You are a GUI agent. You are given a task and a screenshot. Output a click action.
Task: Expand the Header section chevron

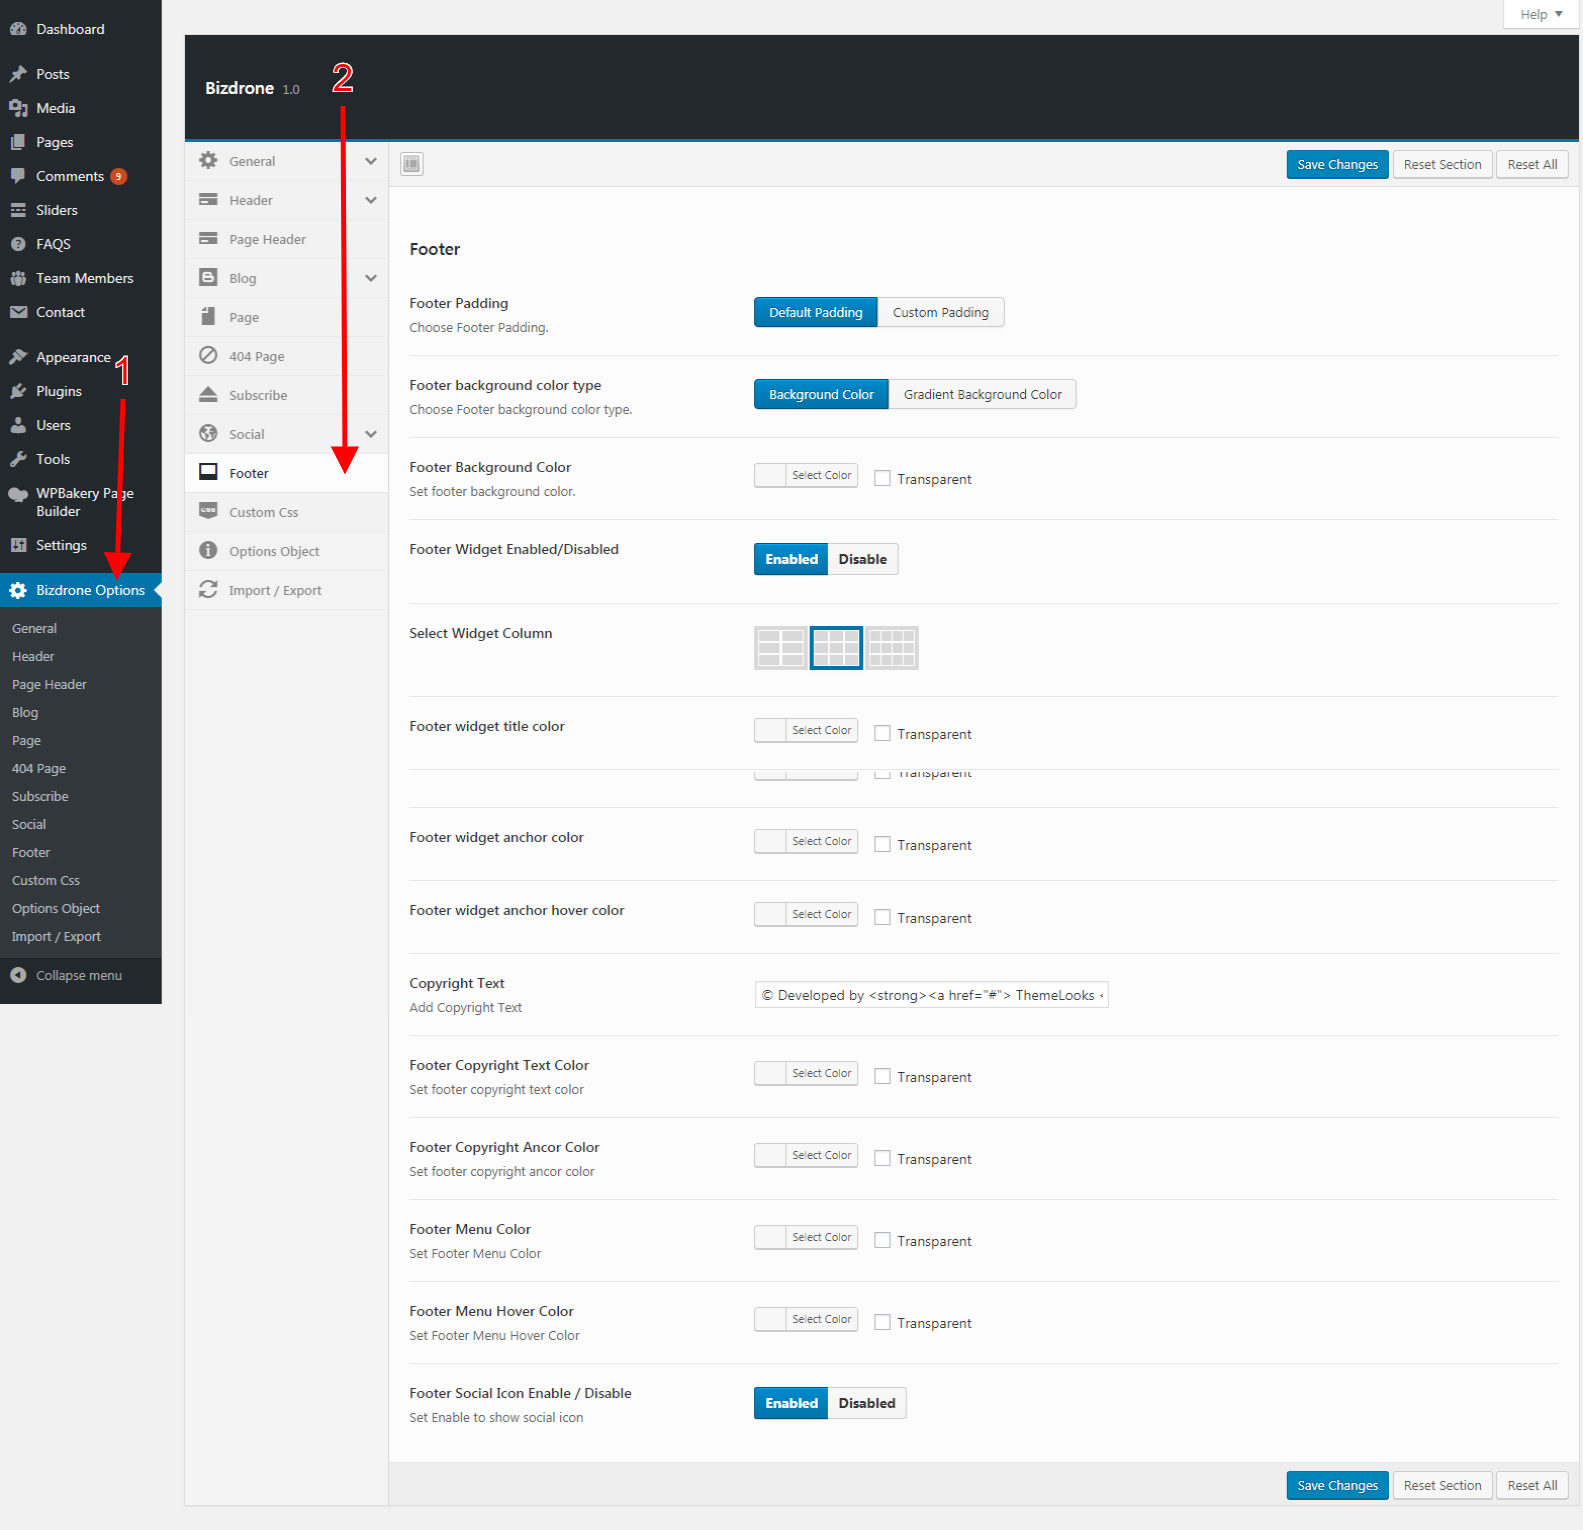tap(371, 200)
